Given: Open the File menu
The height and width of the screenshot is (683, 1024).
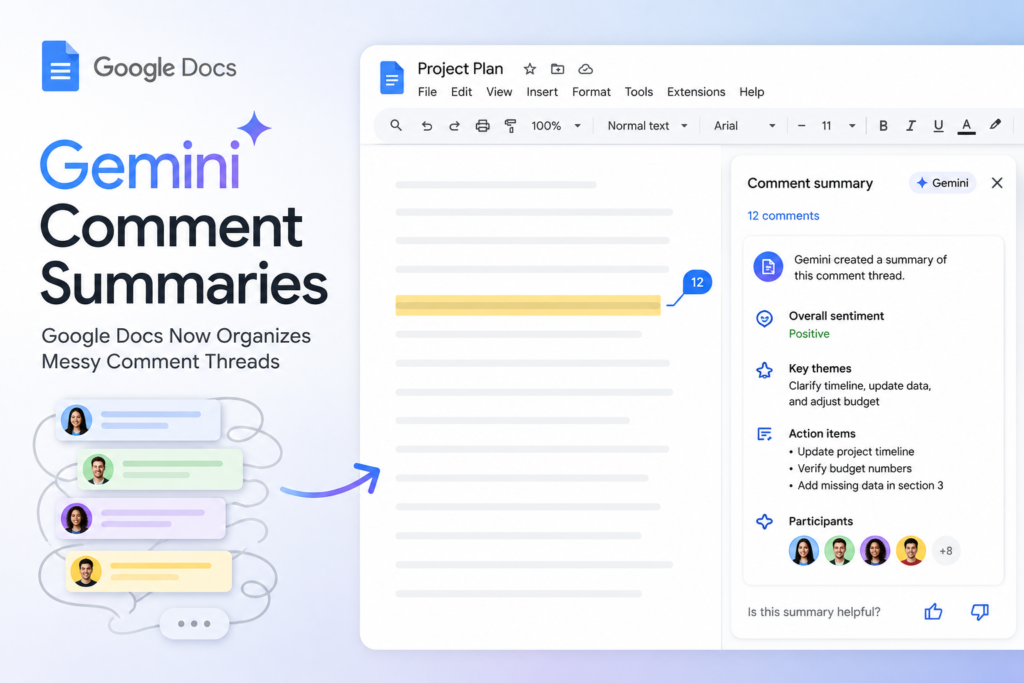Looking at the screenshot, I should [x=427, y=92].
